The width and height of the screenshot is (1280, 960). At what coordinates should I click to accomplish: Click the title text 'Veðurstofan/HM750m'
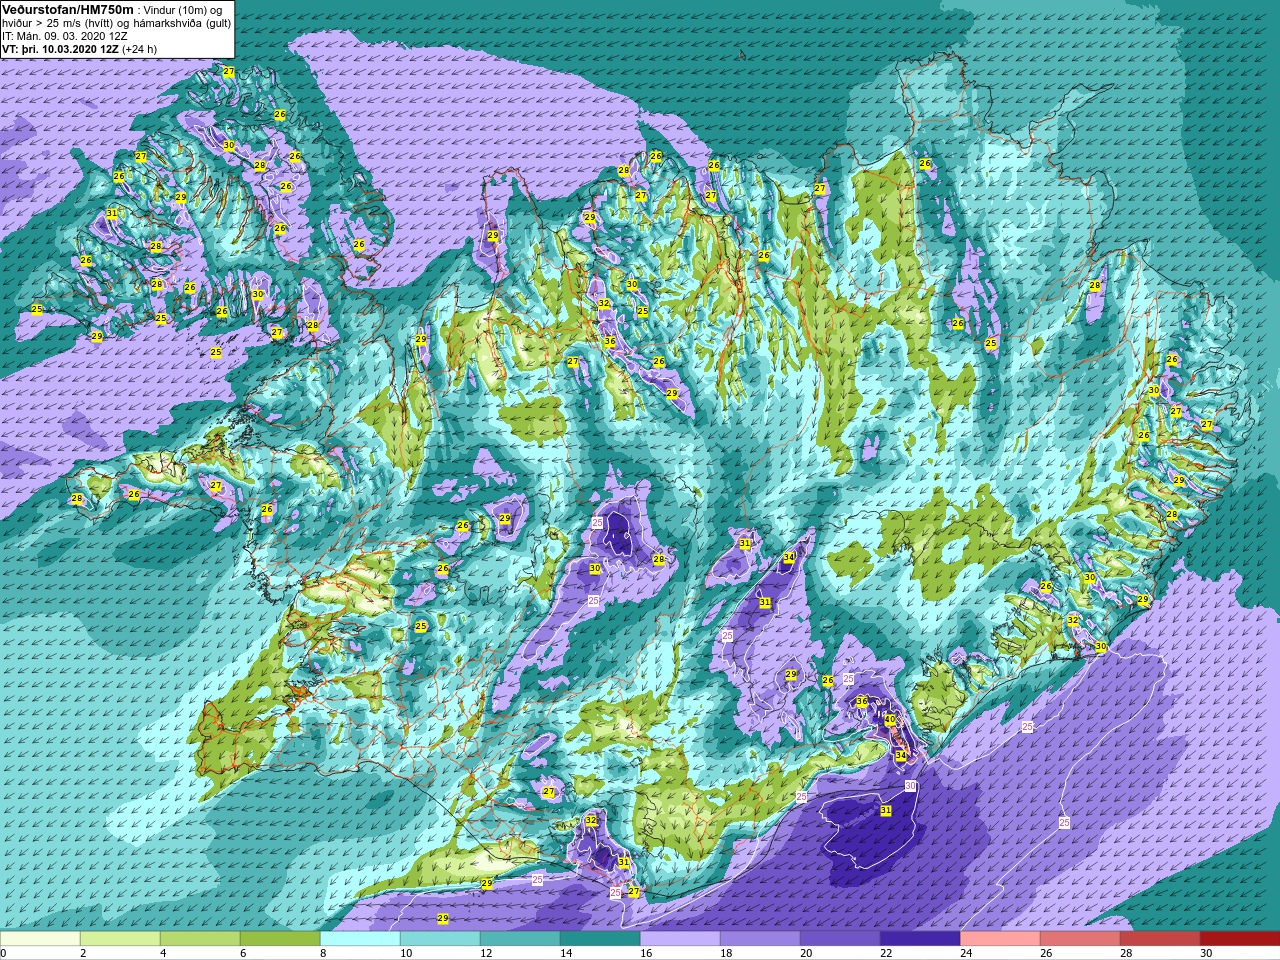68,9
